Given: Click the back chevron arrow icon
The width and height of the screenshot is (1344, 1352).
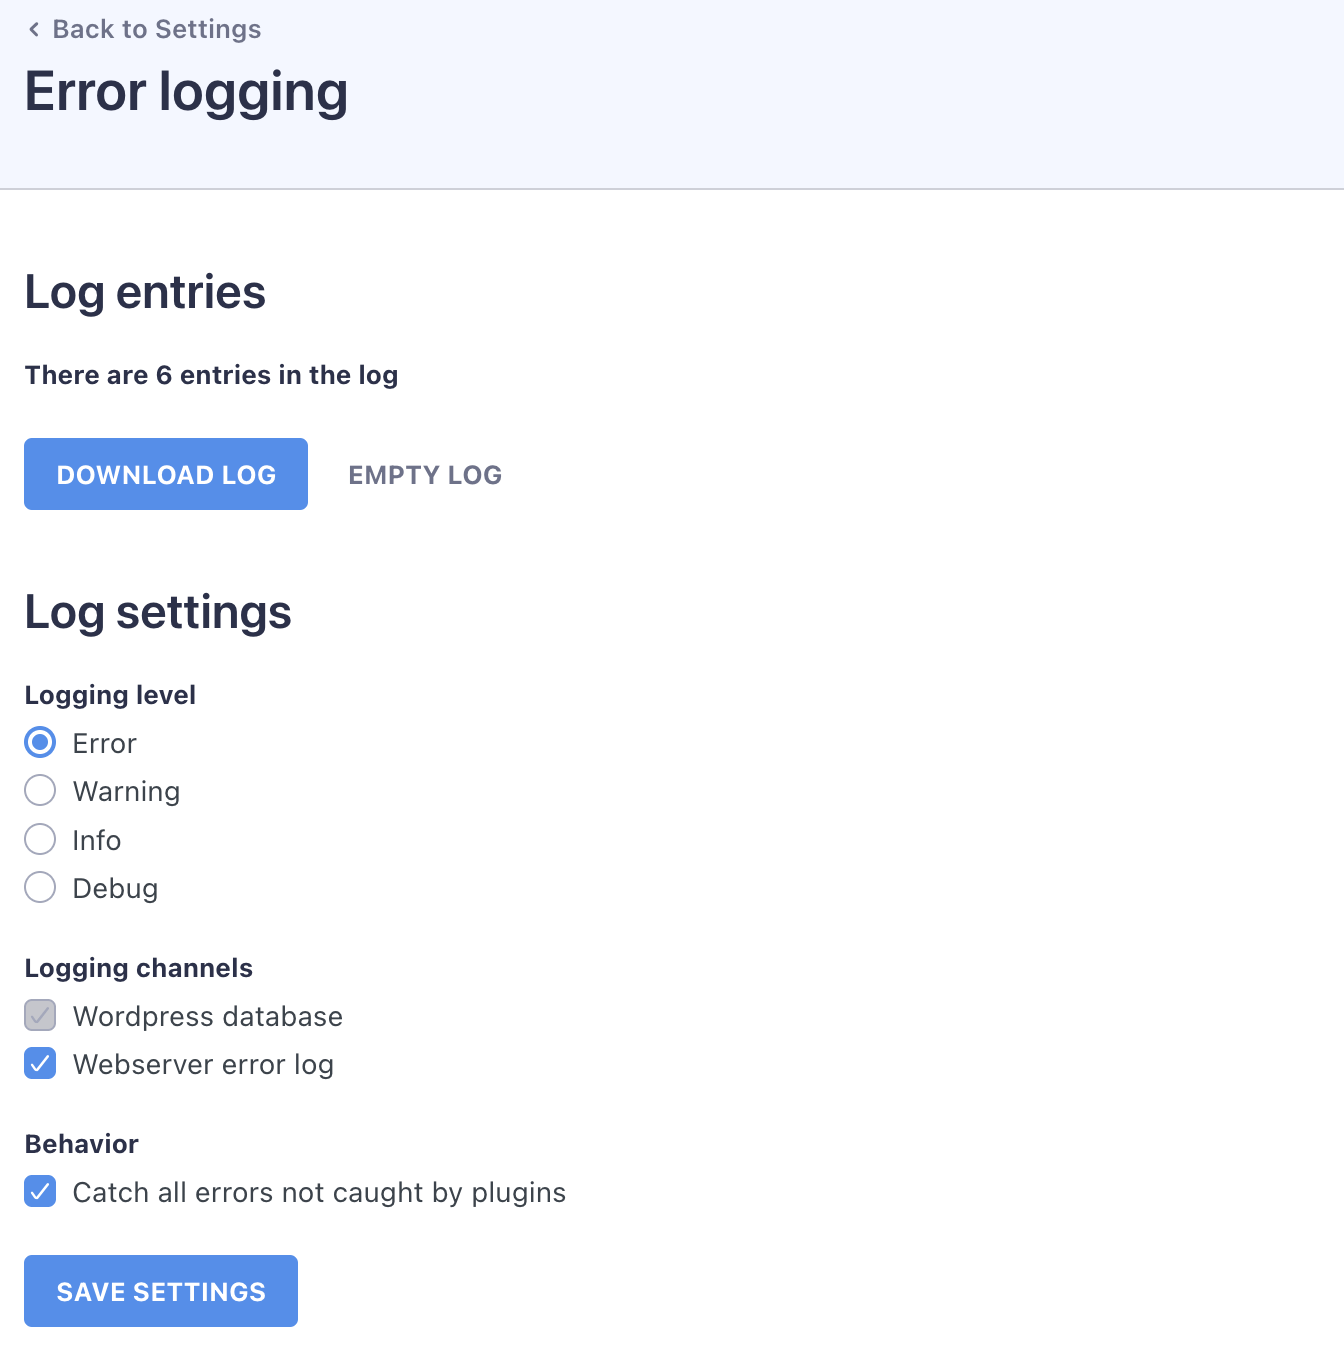Looking at the screenshot, I should point(34,30).
